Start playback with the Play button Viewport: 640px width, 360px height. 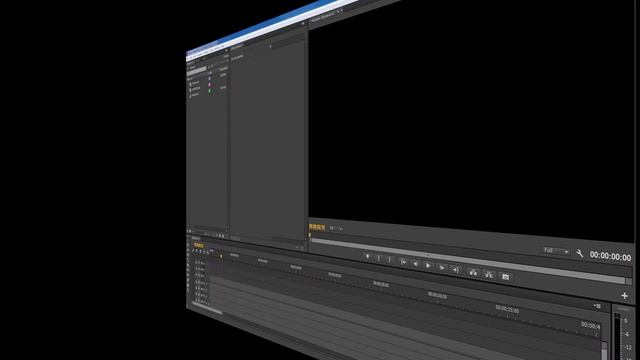pyautogui.click(x=428, y=266)
